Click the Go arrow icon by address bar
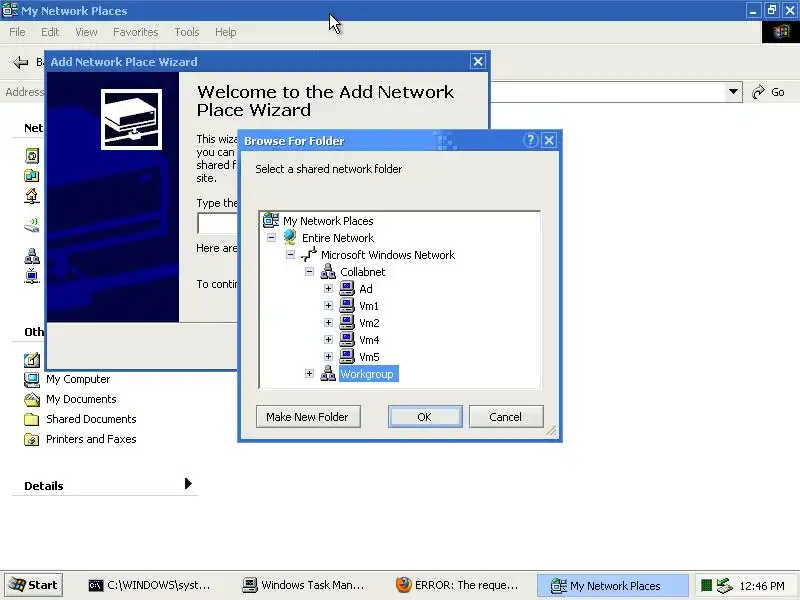The image size is (800, 600). [x=758, y=92]
